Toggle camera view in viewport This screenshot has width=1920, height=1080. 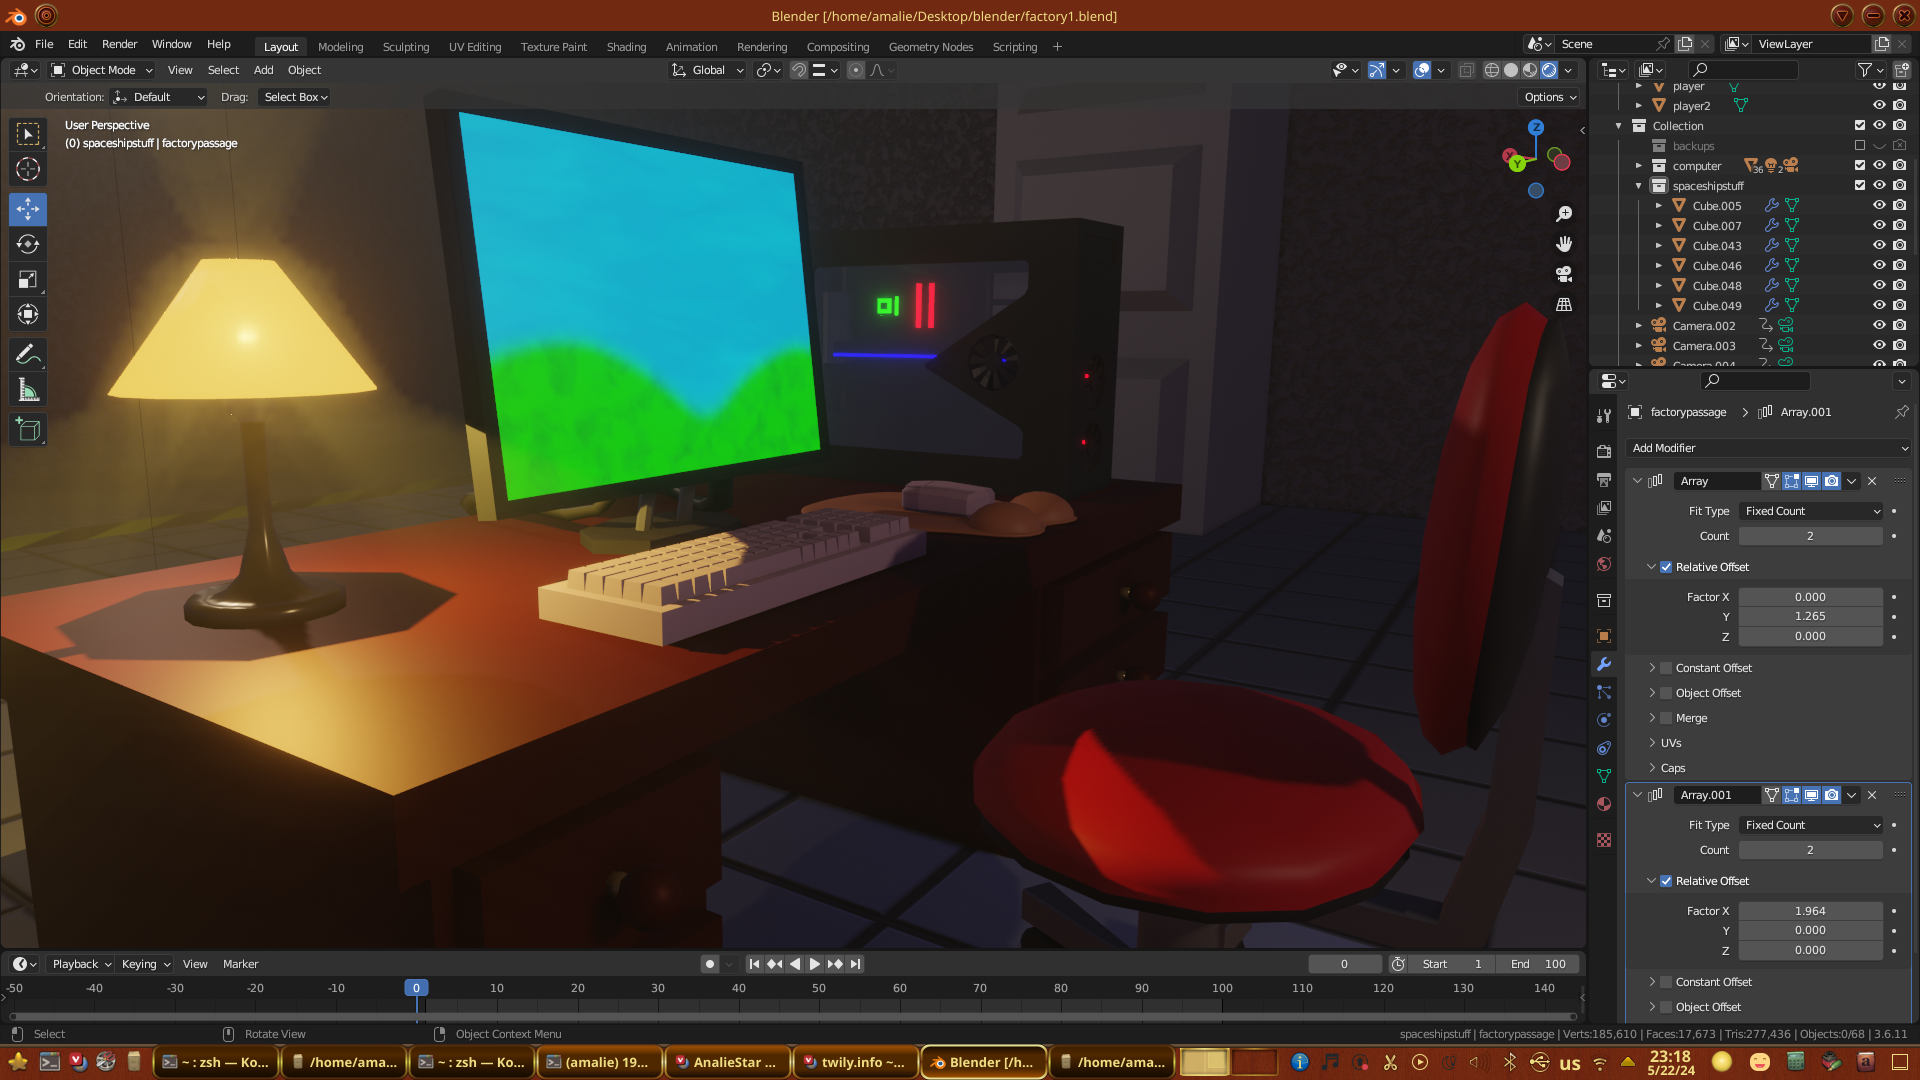(1564, 274)
